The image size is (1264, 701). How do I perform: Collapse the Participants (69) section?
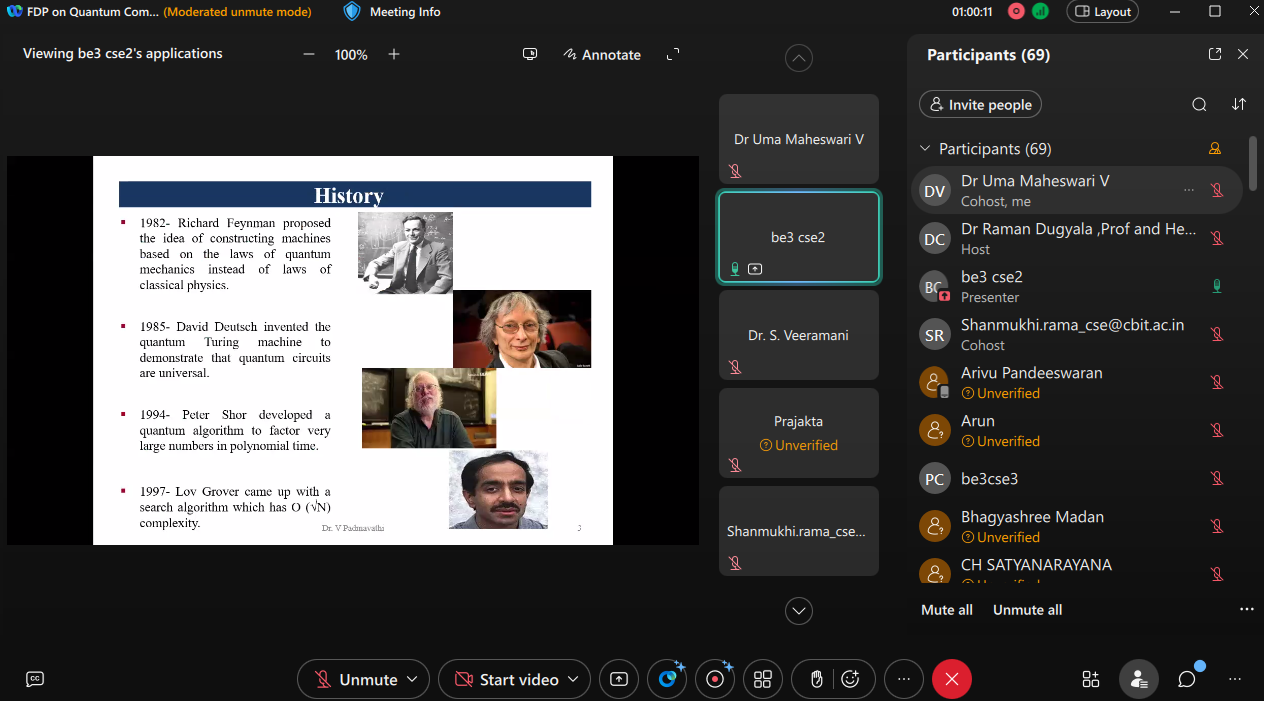(x=925, y=149)
